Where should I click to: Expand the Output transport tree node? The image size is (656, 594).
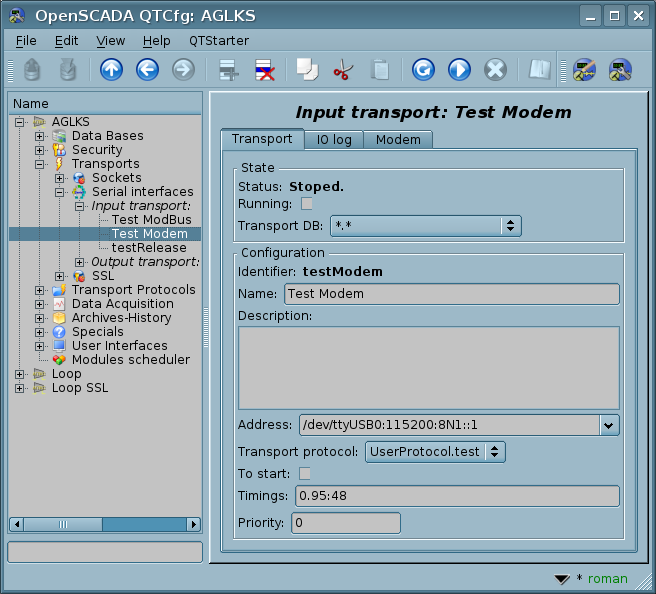pyautogui.click(x=79, y=262)
